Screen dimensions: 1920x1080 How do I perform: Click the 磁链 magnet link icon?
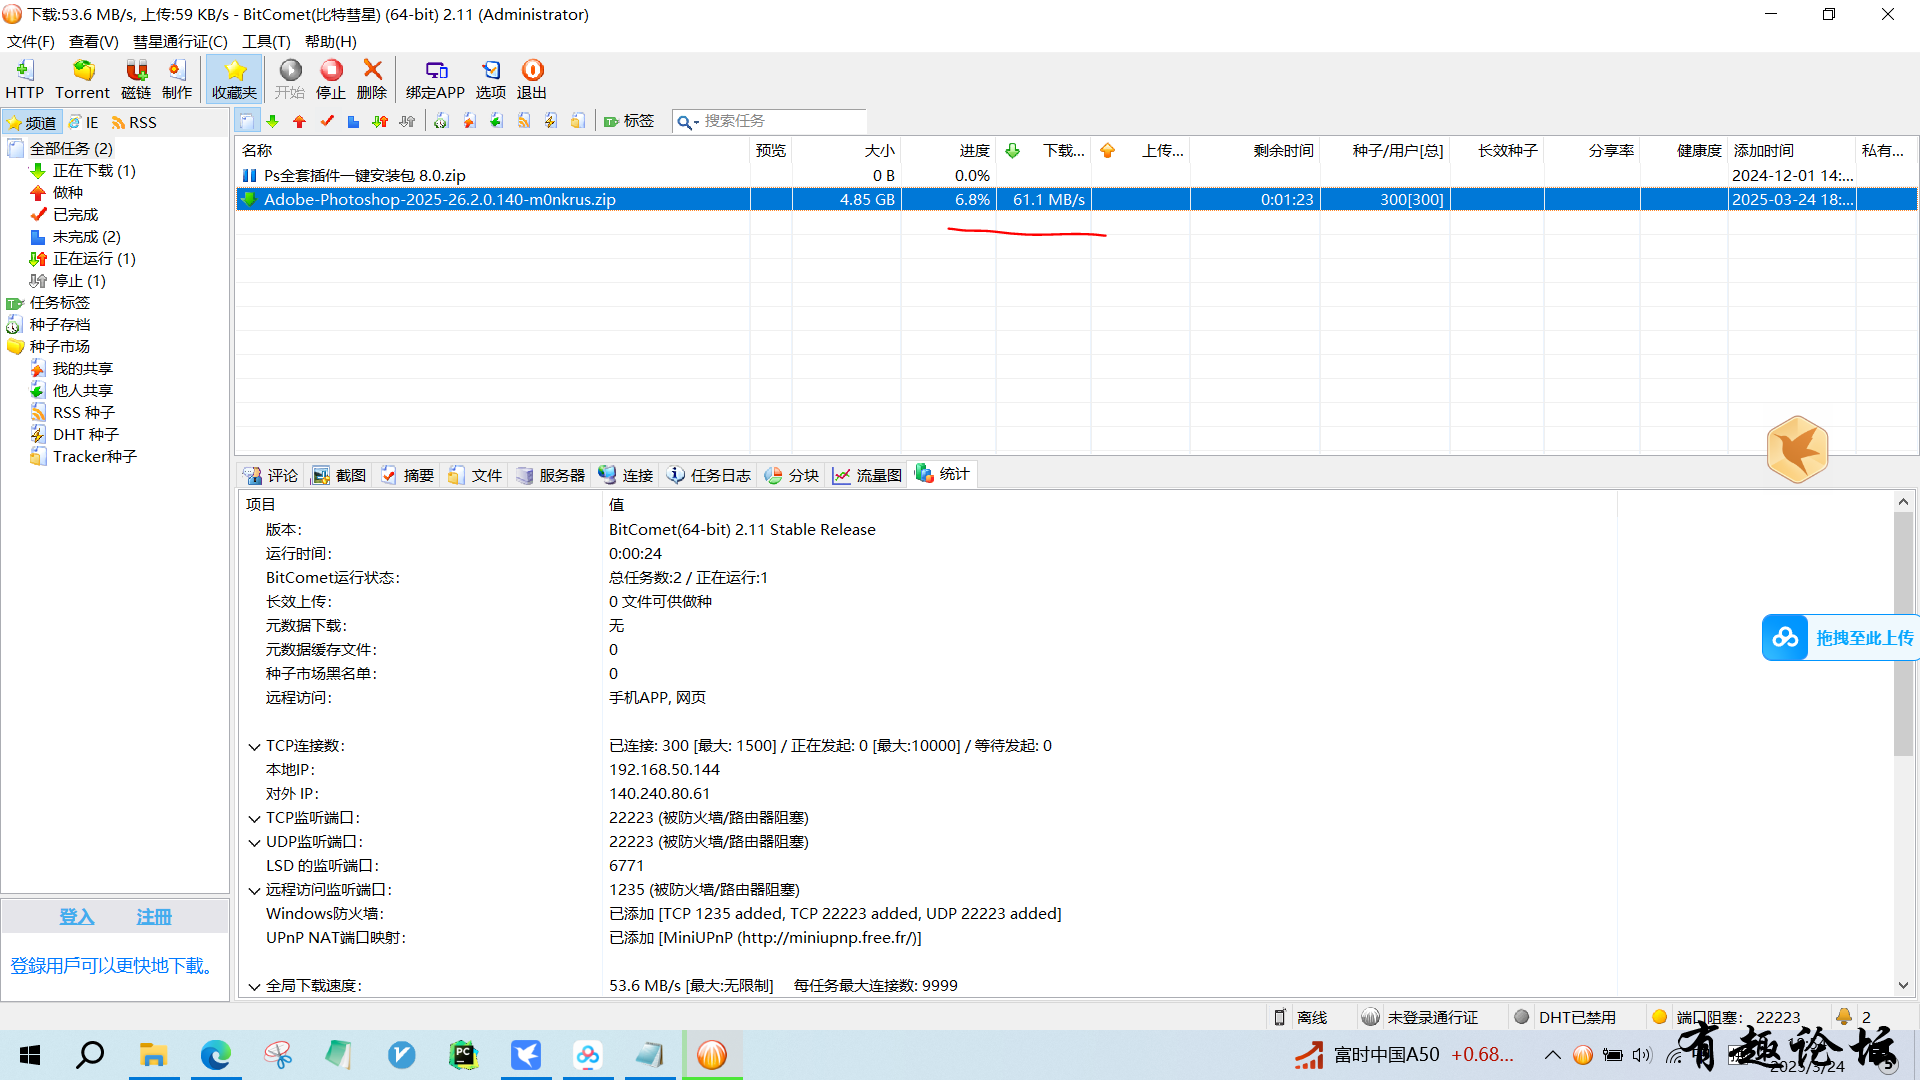(136, 79)
